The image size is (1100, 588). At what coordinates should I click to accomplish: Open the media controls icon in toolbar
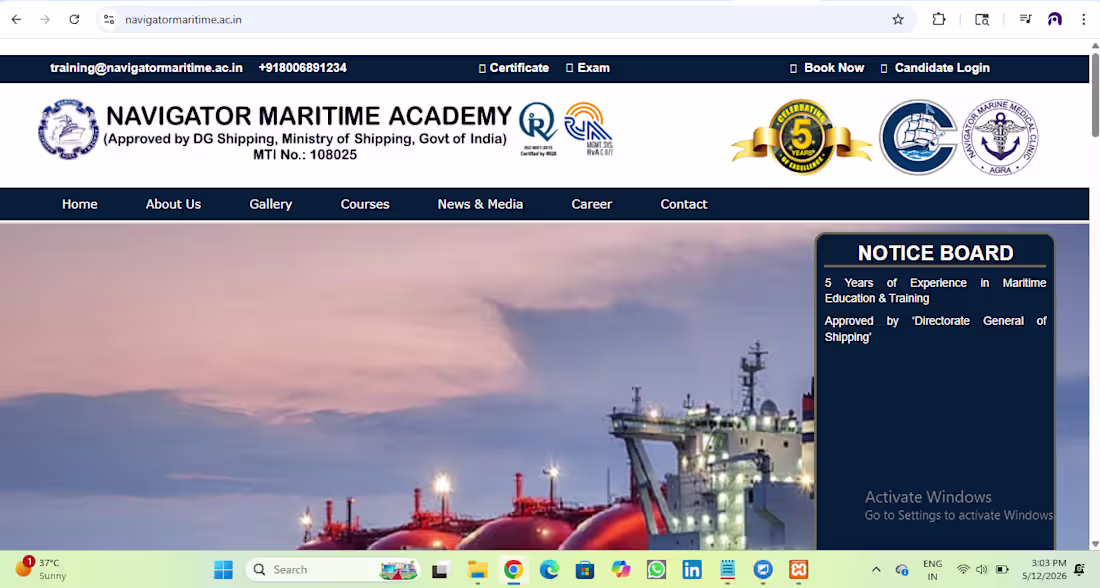(1026, 20)
